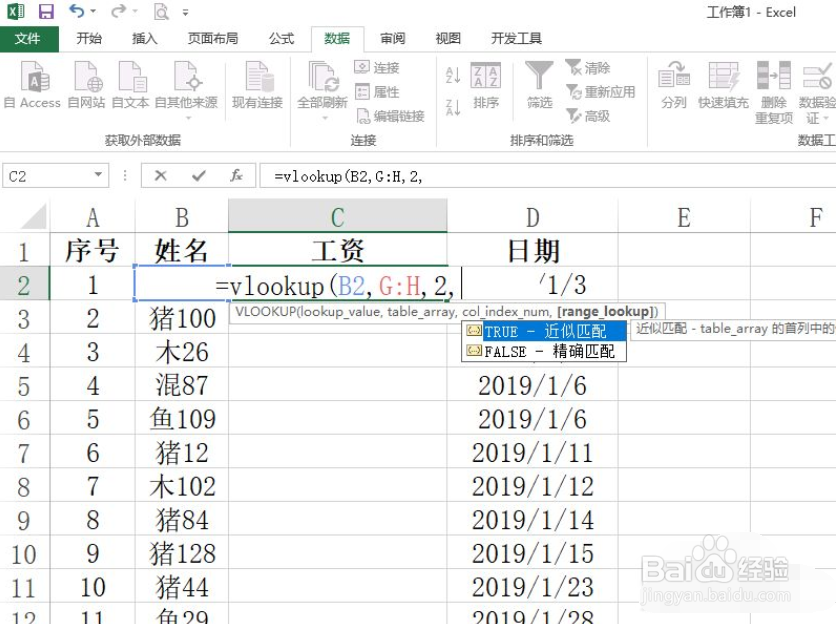
Task: Click 连接 Connections button in ribbon
Action: point(377,67)
